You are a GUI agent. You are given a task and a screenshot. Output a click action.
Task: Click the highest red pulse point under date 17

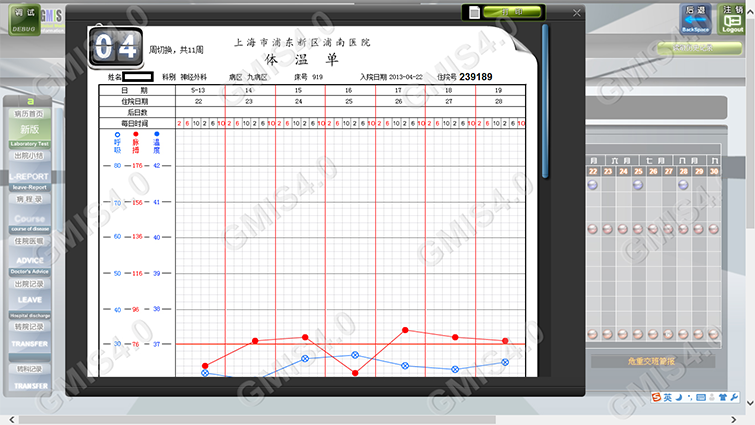coord(405,330)
